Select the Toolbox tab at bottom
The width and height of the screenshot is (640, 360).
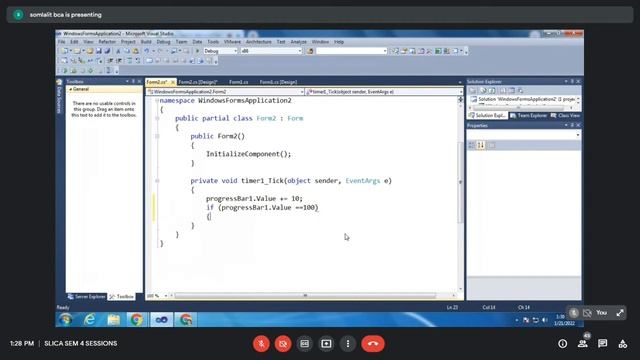point(122,297)
